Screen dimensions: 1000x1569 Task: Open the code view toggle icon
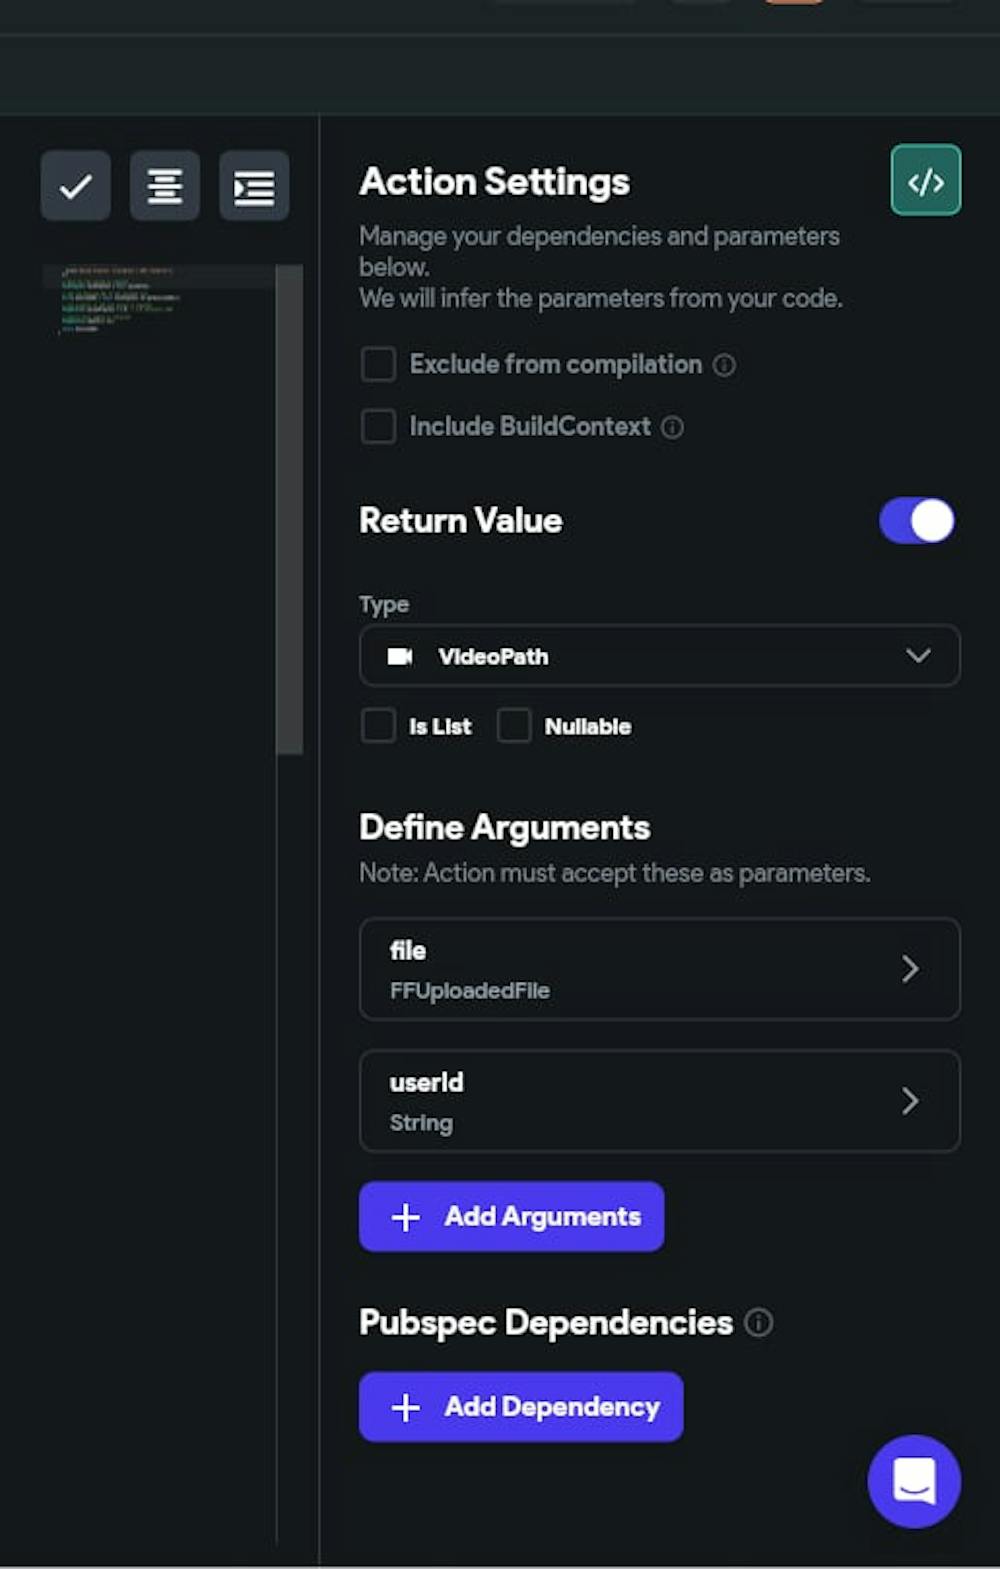(x=925, y=181)
